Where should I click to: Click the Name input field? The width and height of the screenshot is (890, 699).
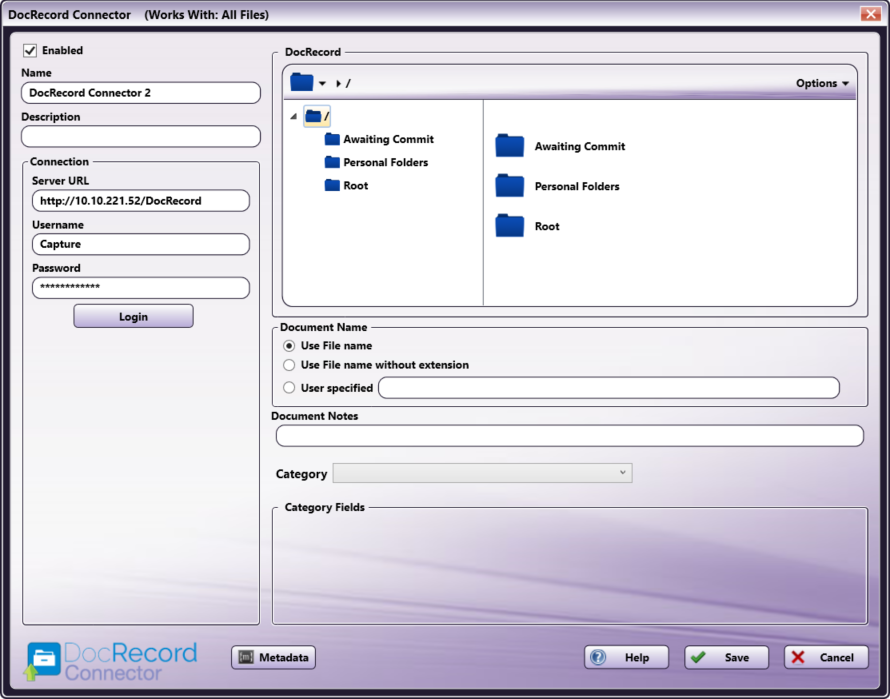click(141, 93)
